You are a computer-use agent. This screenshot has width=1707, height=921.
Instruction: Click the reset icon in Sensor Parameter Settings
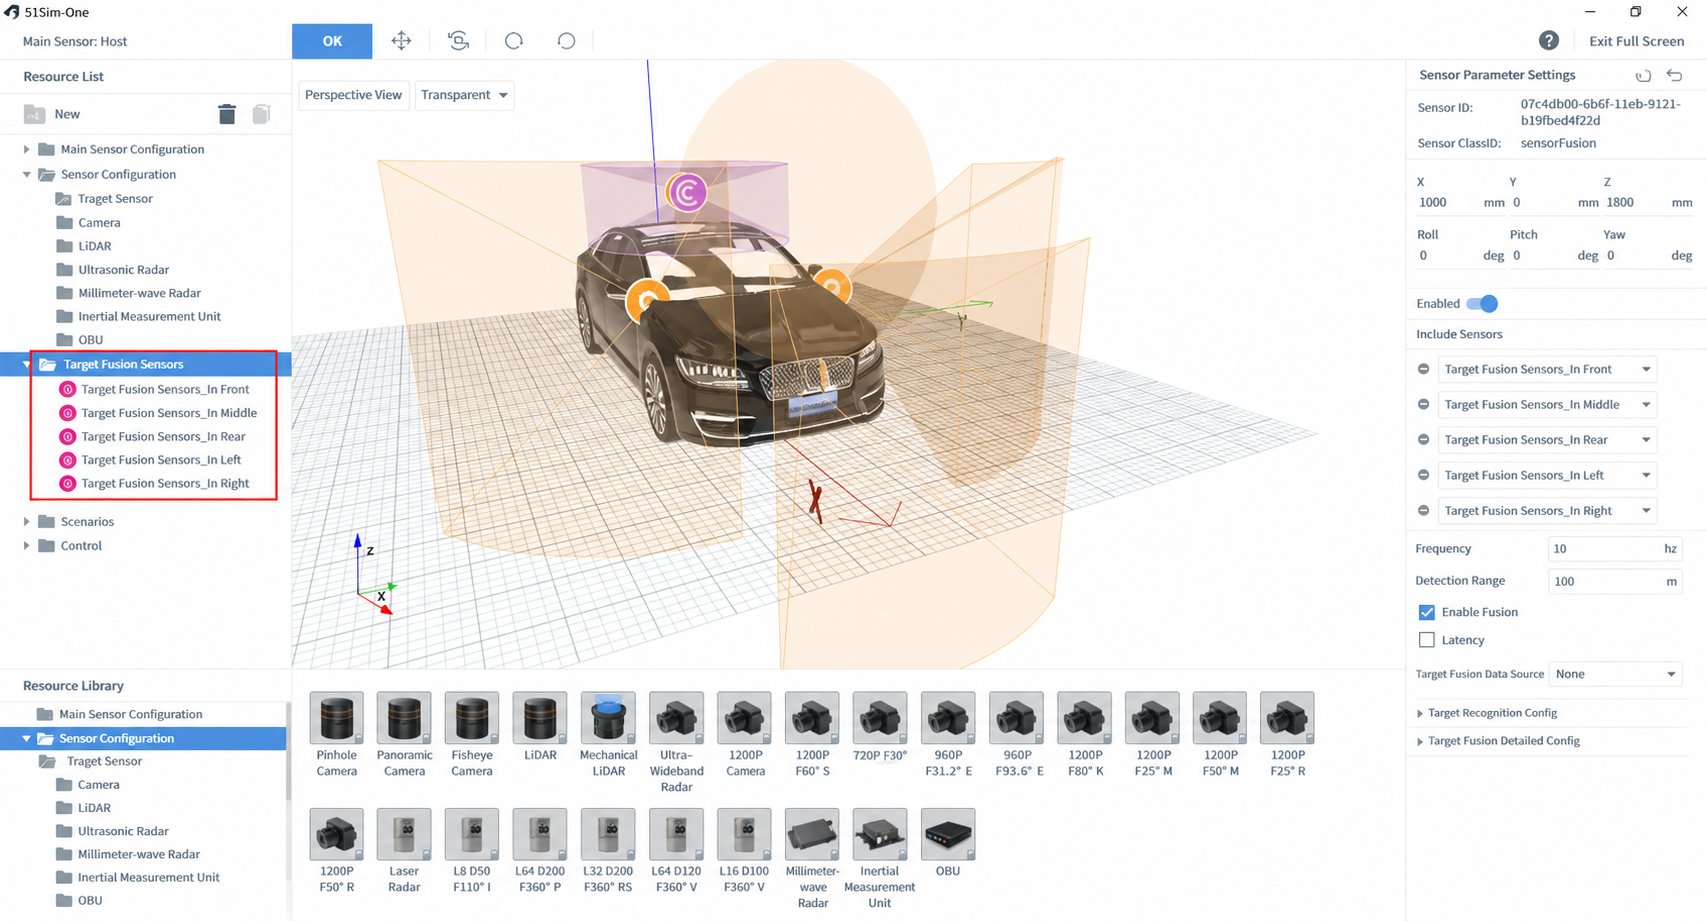coord(1643,75)
